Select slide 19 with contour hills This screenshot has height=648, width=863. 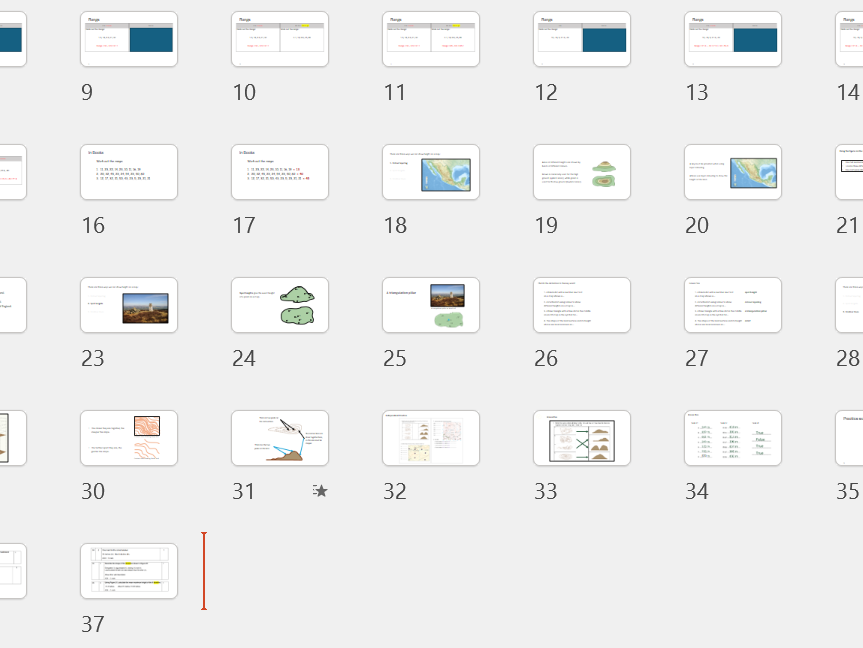[x=582, y=172]
